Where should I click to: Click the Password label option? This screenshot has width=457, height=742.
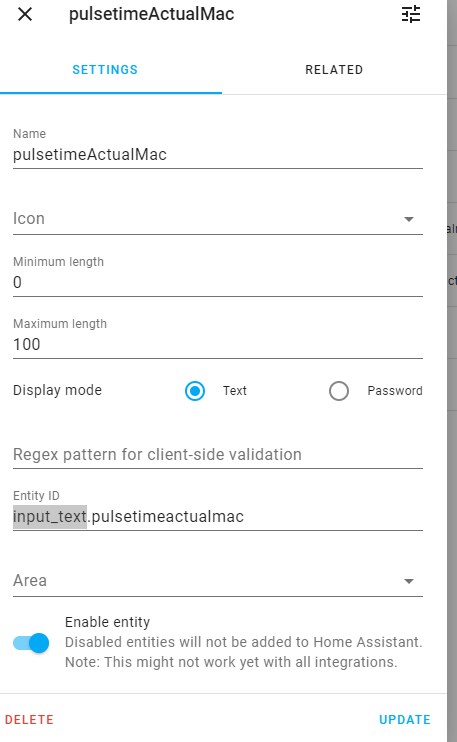(395, 391)
